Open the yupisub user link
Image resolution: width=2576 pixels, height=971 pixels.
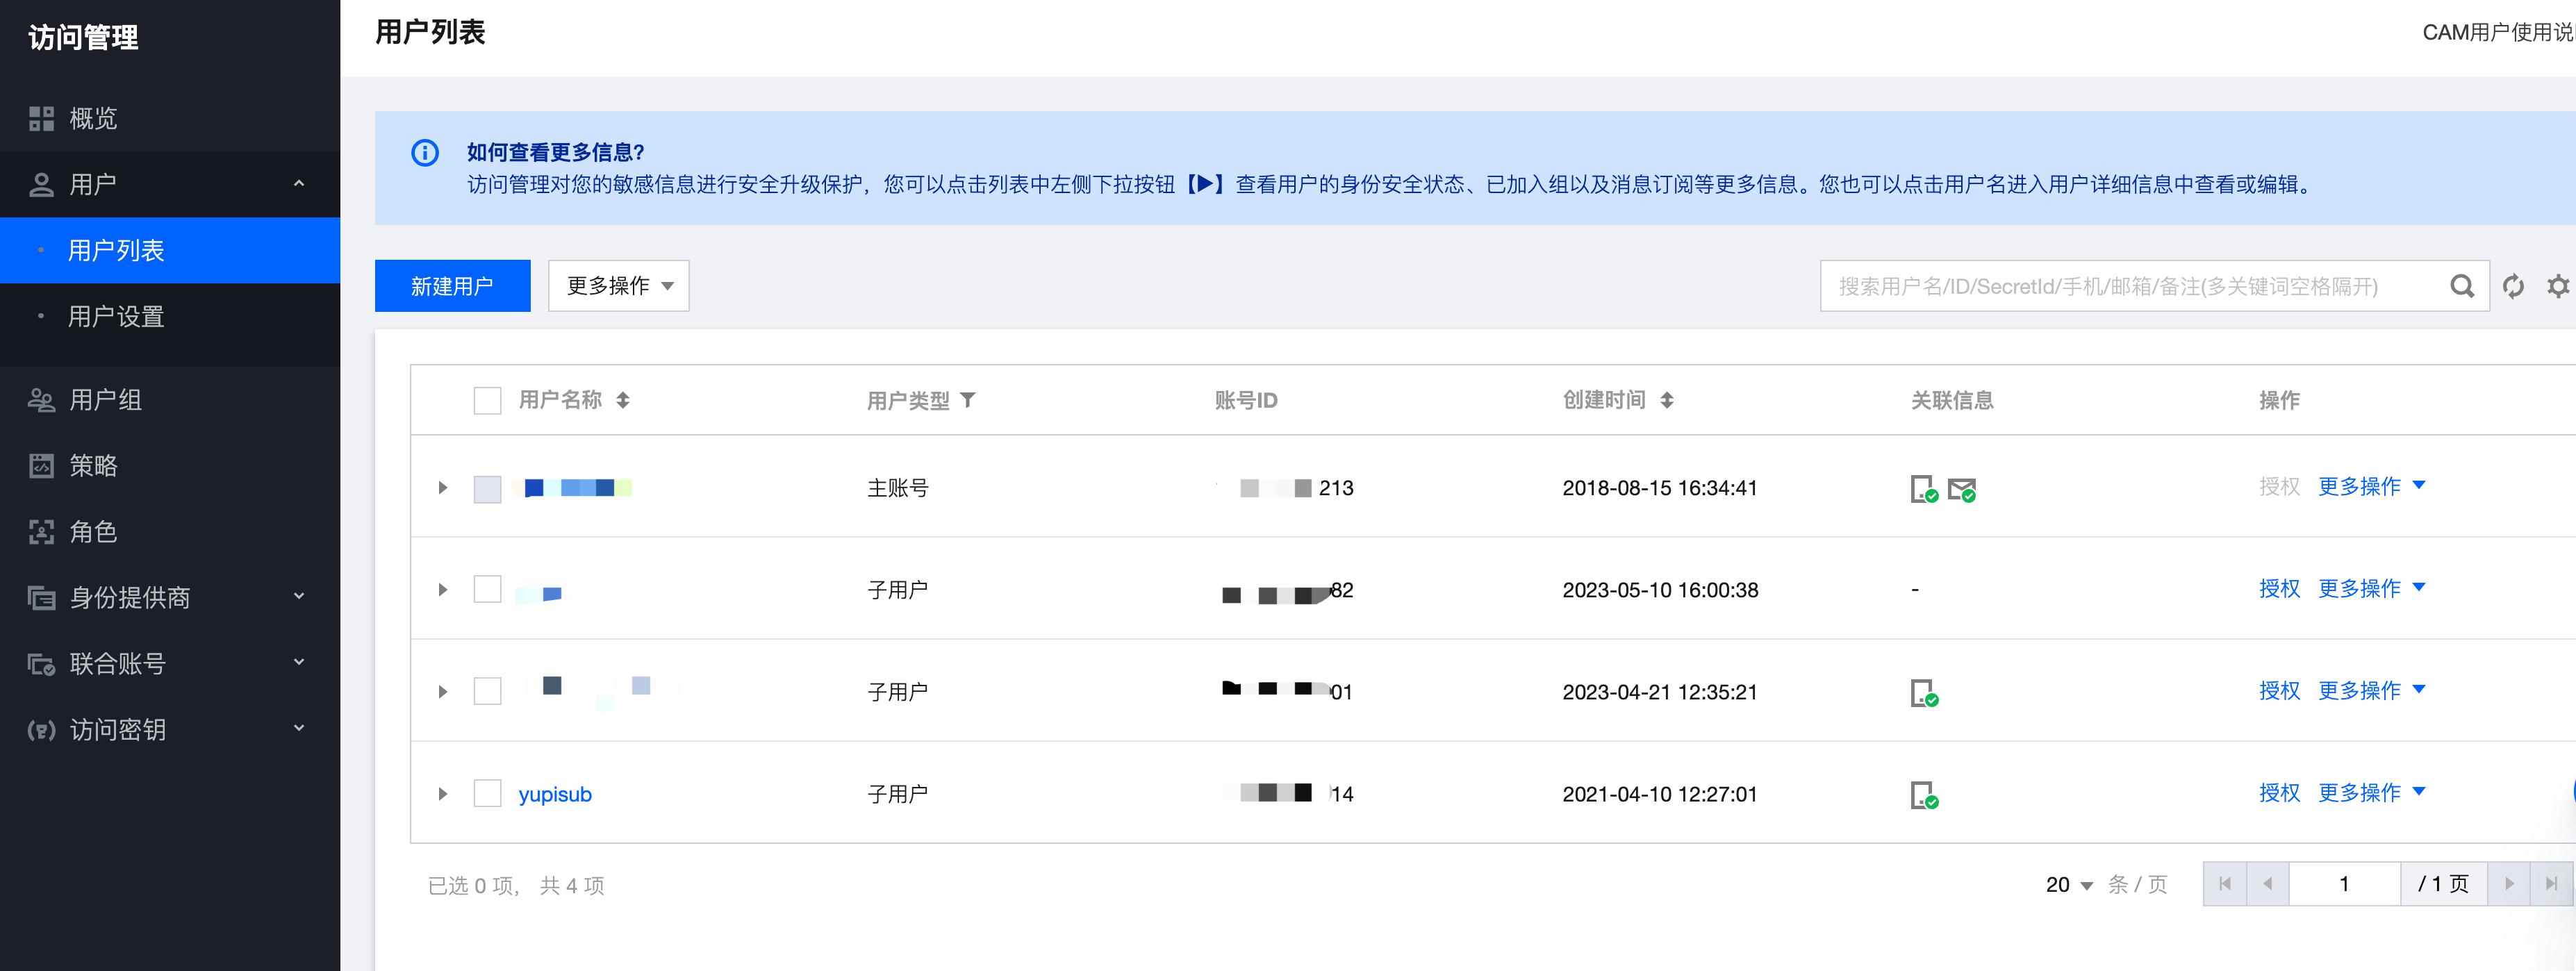[x=555, y=794]
